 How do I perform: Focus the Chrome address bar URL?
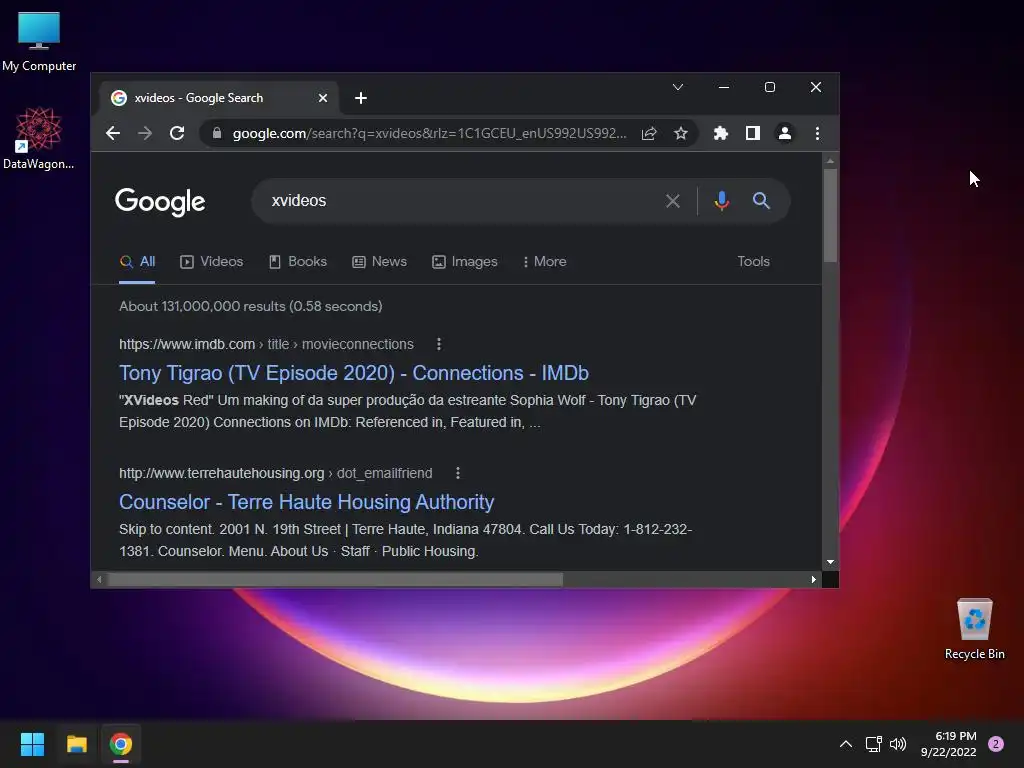pos(428,133)
